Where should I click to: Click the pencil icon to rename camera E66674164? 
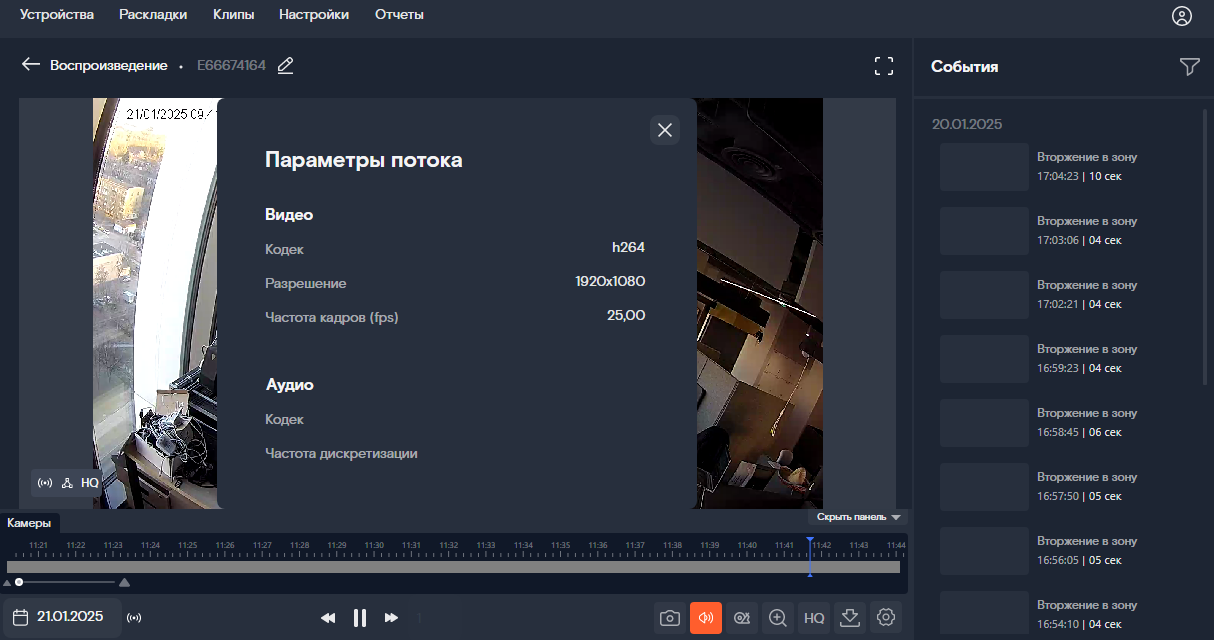pyautogui.click(x=285, y=65)
